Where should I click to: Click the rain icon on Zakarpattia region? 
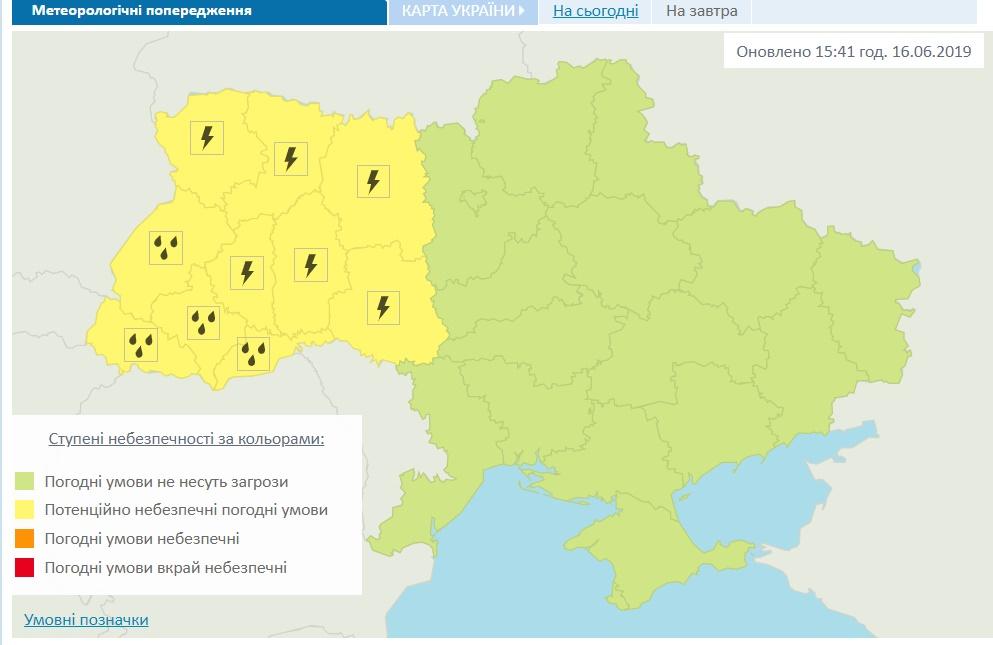pyautogui.click(x=141, y=345)
